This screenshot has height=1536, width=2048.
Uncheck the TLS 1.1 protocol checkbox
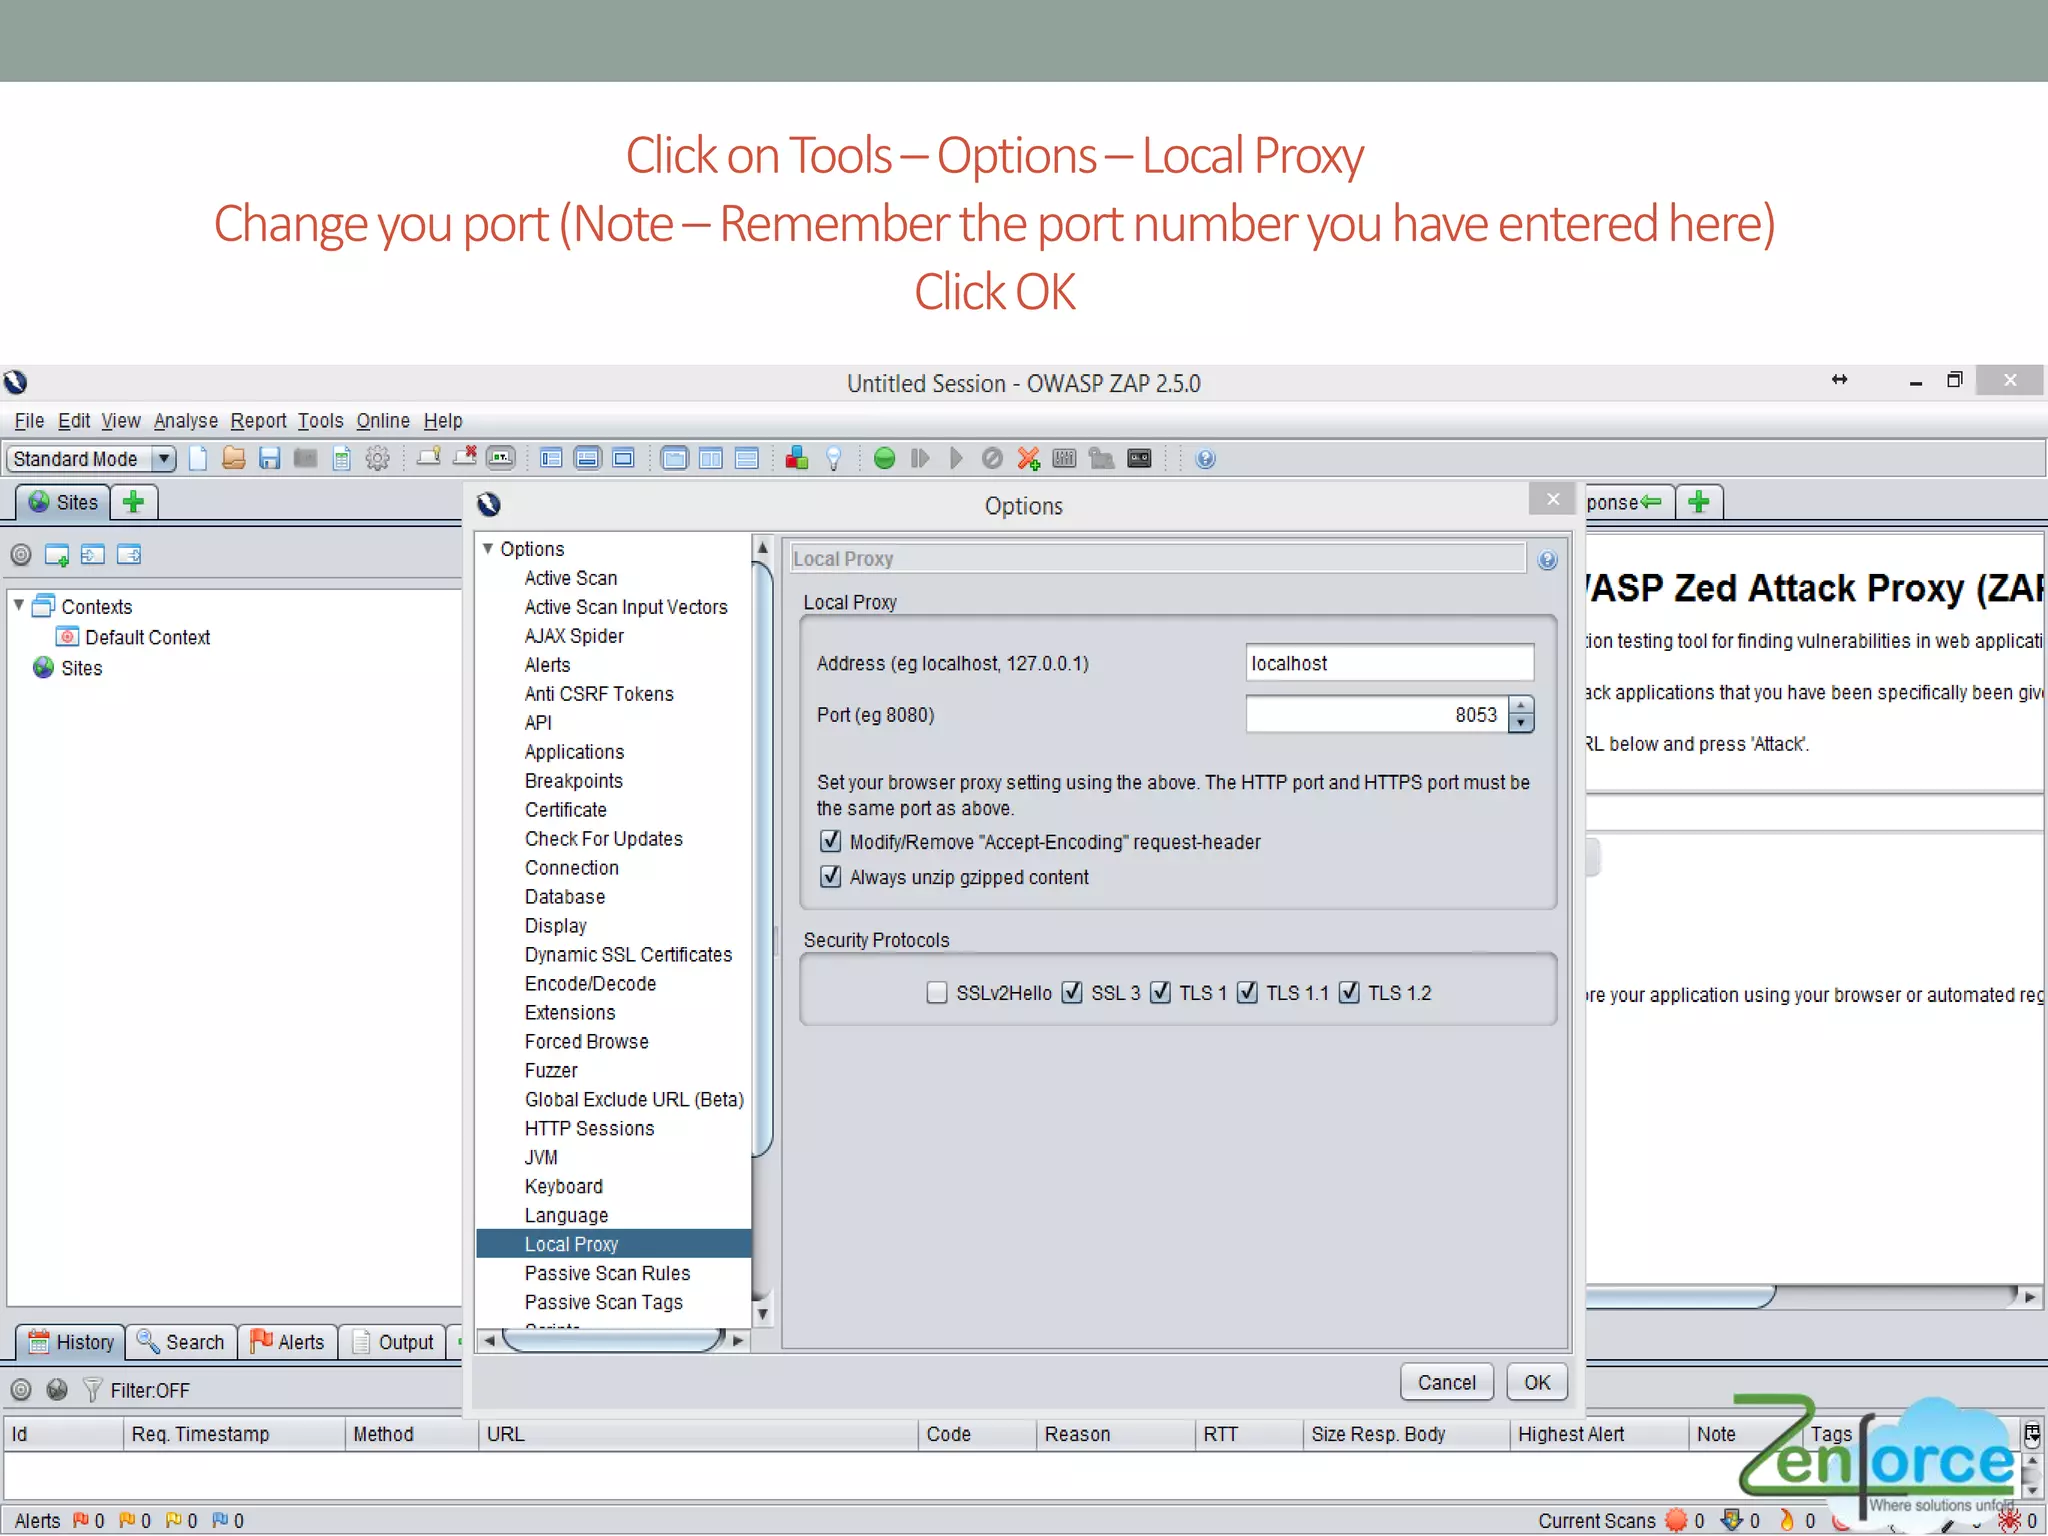(x=1247, y=992)
